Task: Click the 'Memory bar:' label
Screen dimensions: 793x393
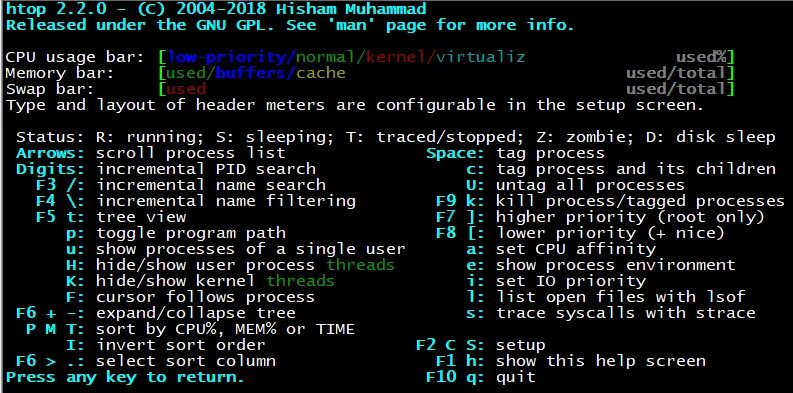Action: click(60, 73)
